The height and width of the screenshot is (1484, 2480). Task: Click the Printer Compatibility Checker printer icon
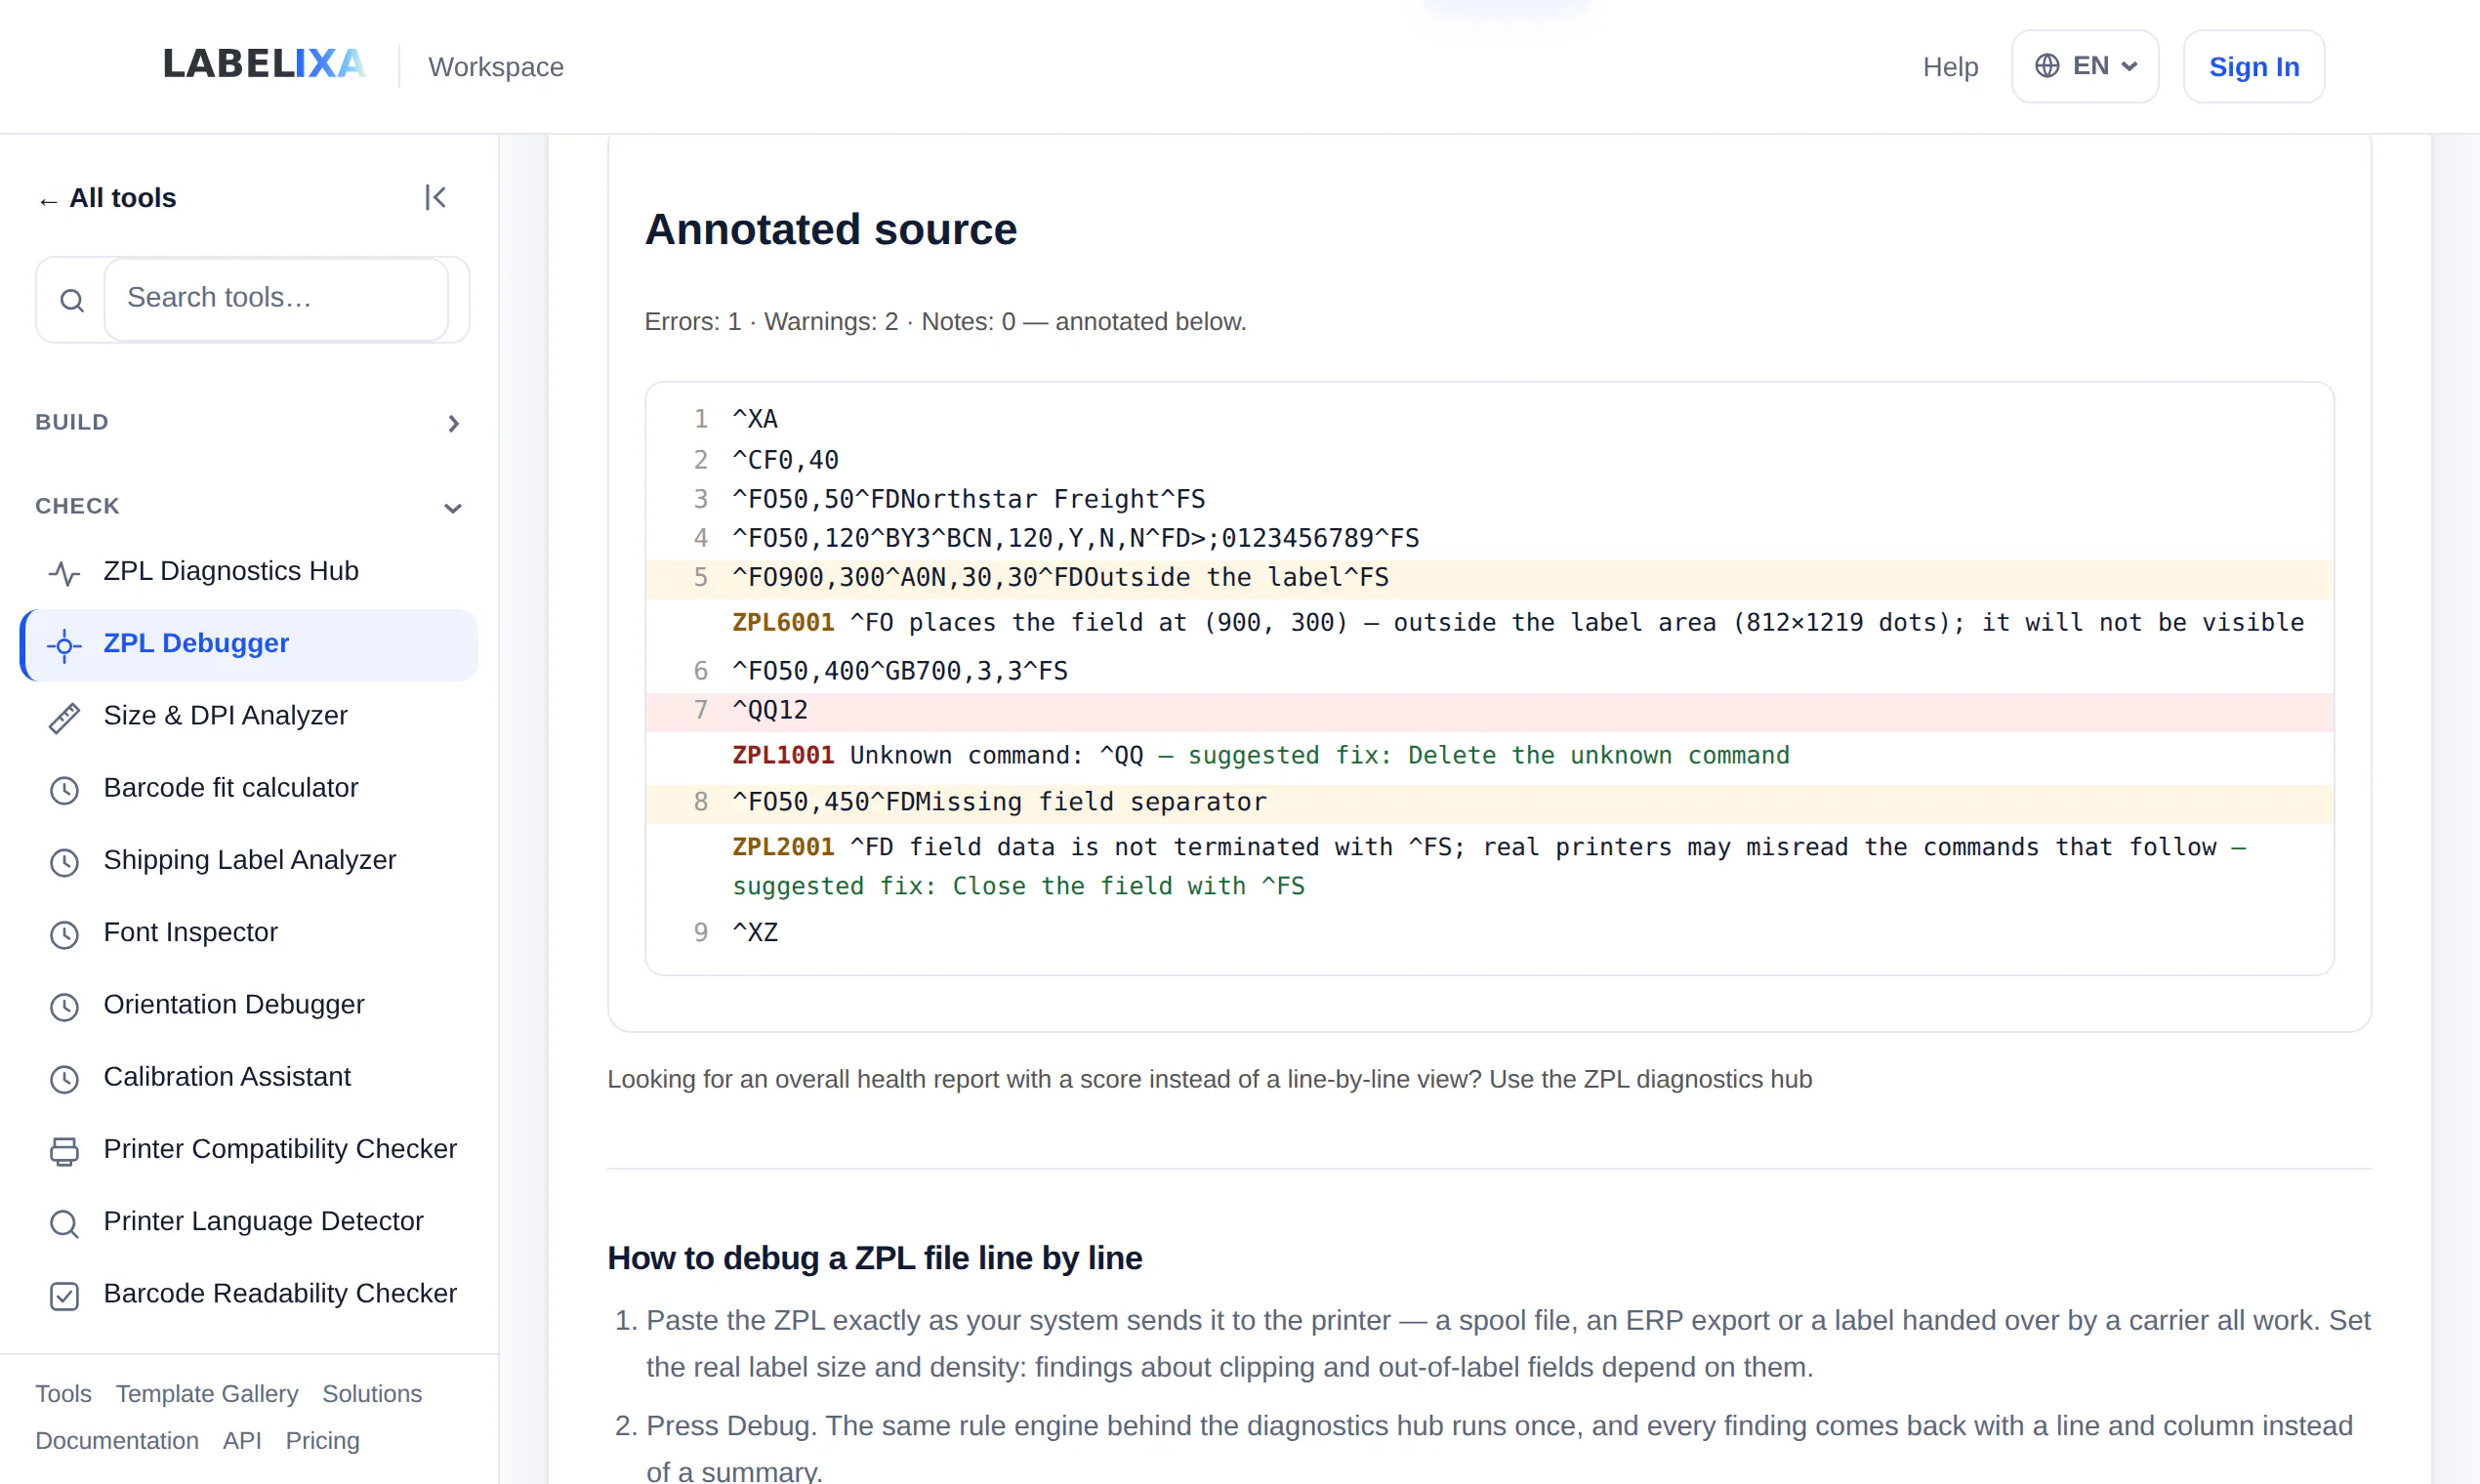click(x=64, y=1150)
